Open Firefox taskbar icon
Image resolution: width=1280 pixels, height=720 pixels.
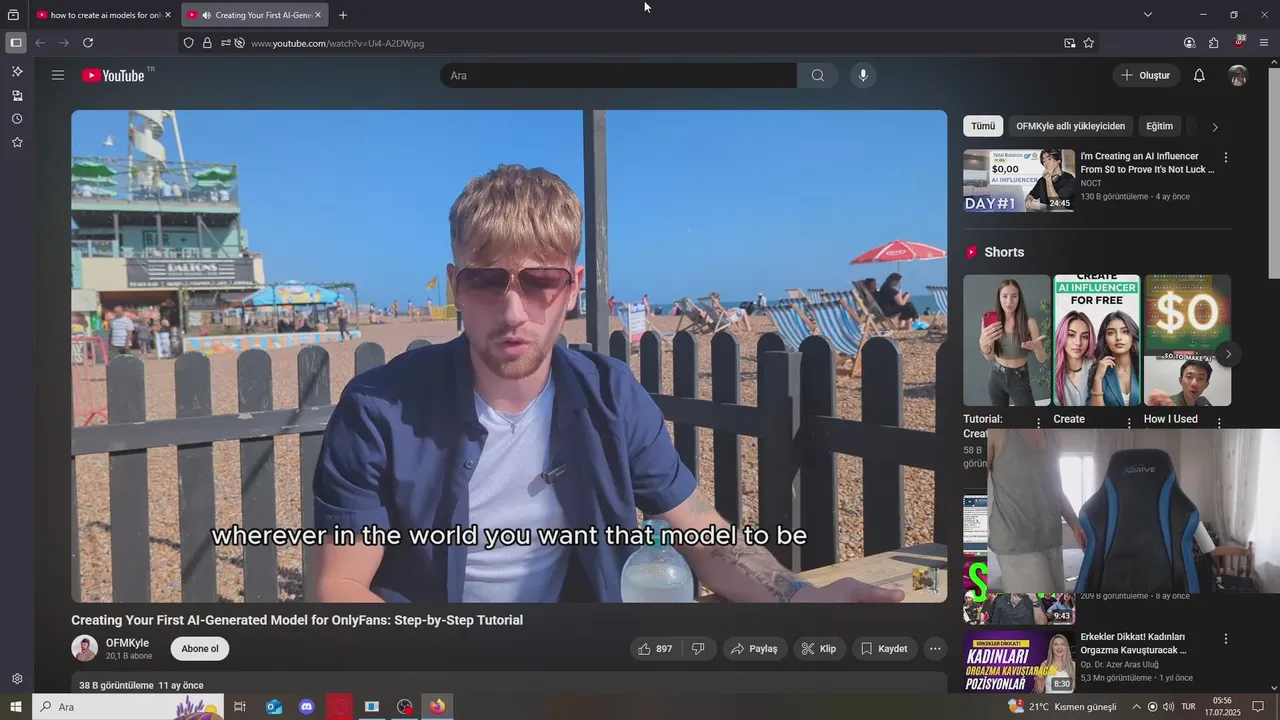click(437, 707)
